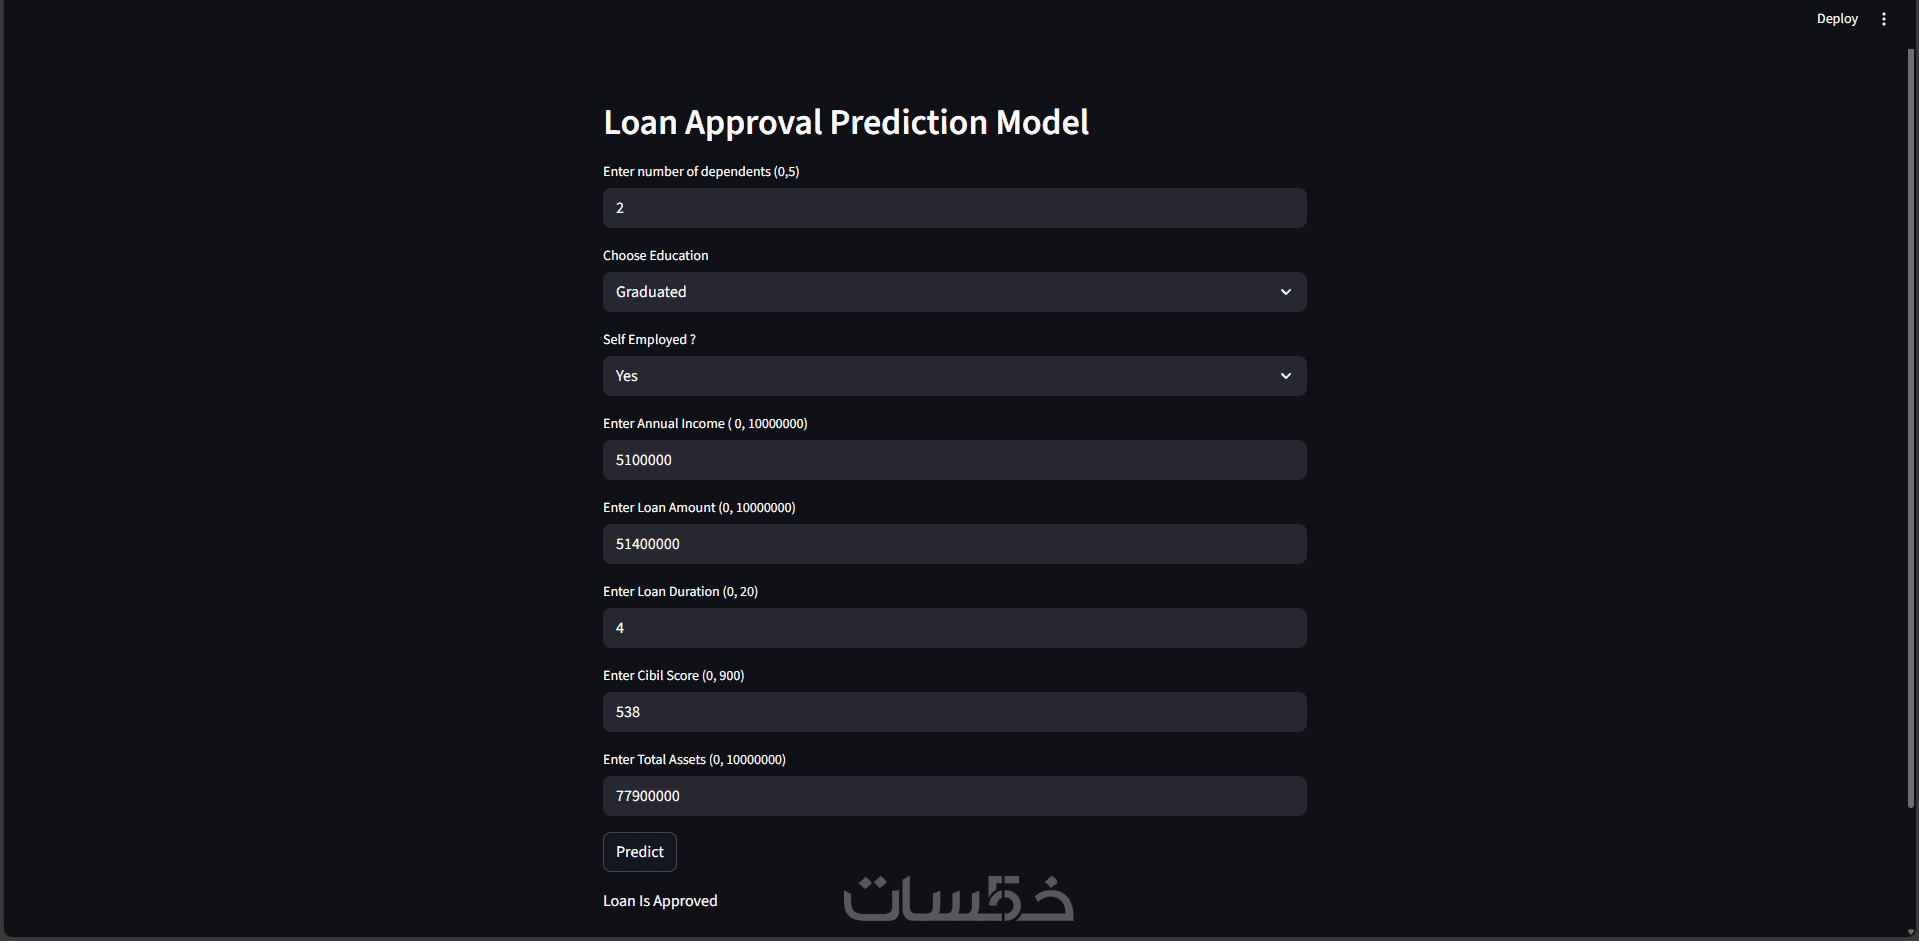This screenshot has width=1919, height=941.
Task: Focus the Annual Income input field
Action: [x=954, y=460]
